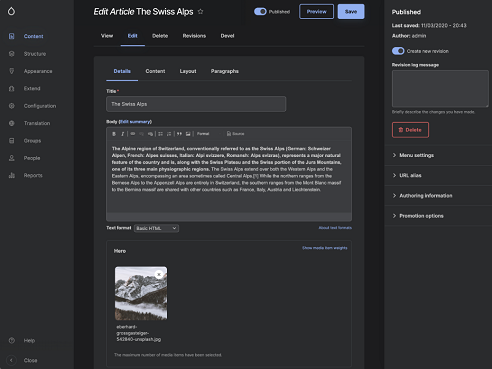This screenshot has height=369, width=492.
Task: Open the Devel tab
Action: click(x=227, y=36)
